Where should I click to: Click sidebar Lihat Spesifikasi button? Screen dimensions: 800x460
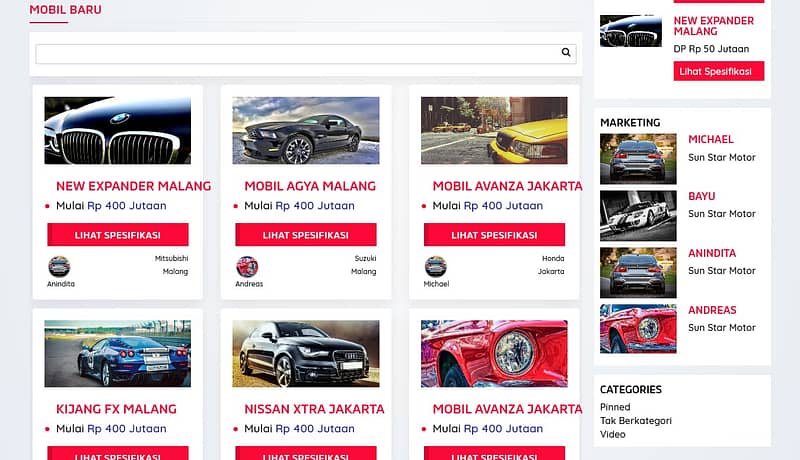click(719, 71)
